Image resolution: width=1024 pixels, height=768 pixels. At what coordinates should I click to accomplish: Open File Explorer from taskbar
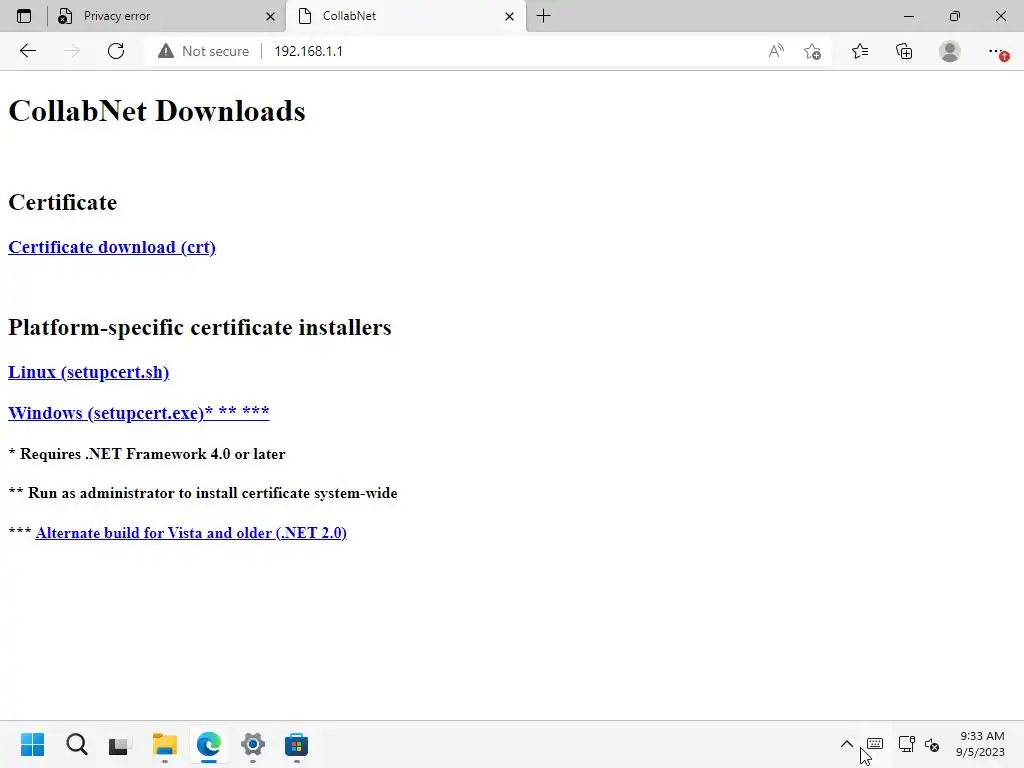[x=165, y=744]
